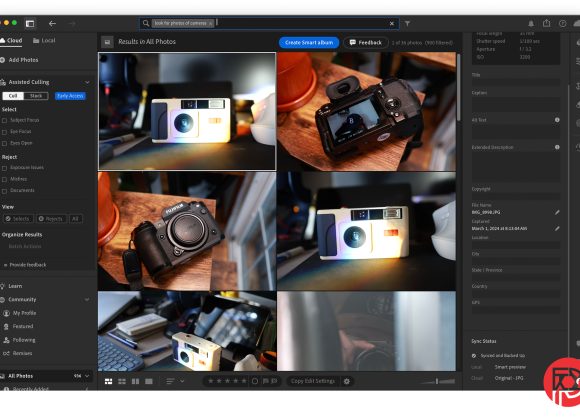This screenshot has height=420, width=580.
Task: Expand the All Photos dropdown chevron
Action: click(87, 376)
